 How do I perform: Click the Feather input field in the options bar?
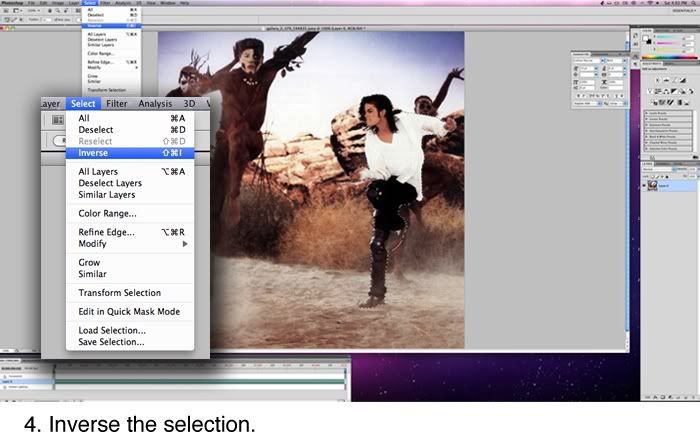coord(47,20)
